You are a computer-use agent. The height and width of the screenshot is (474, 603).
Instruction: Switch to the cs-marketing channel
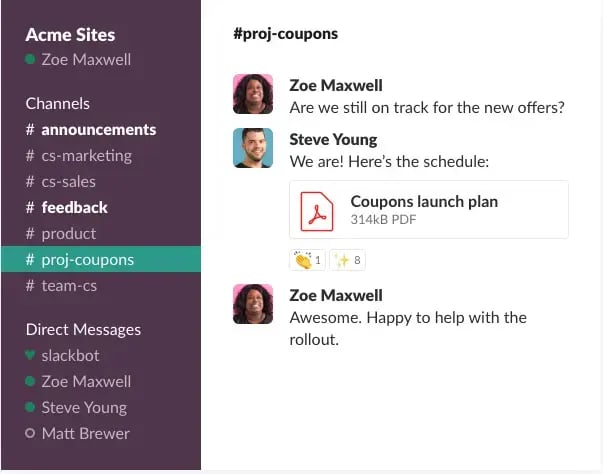[x=86, y=155]
